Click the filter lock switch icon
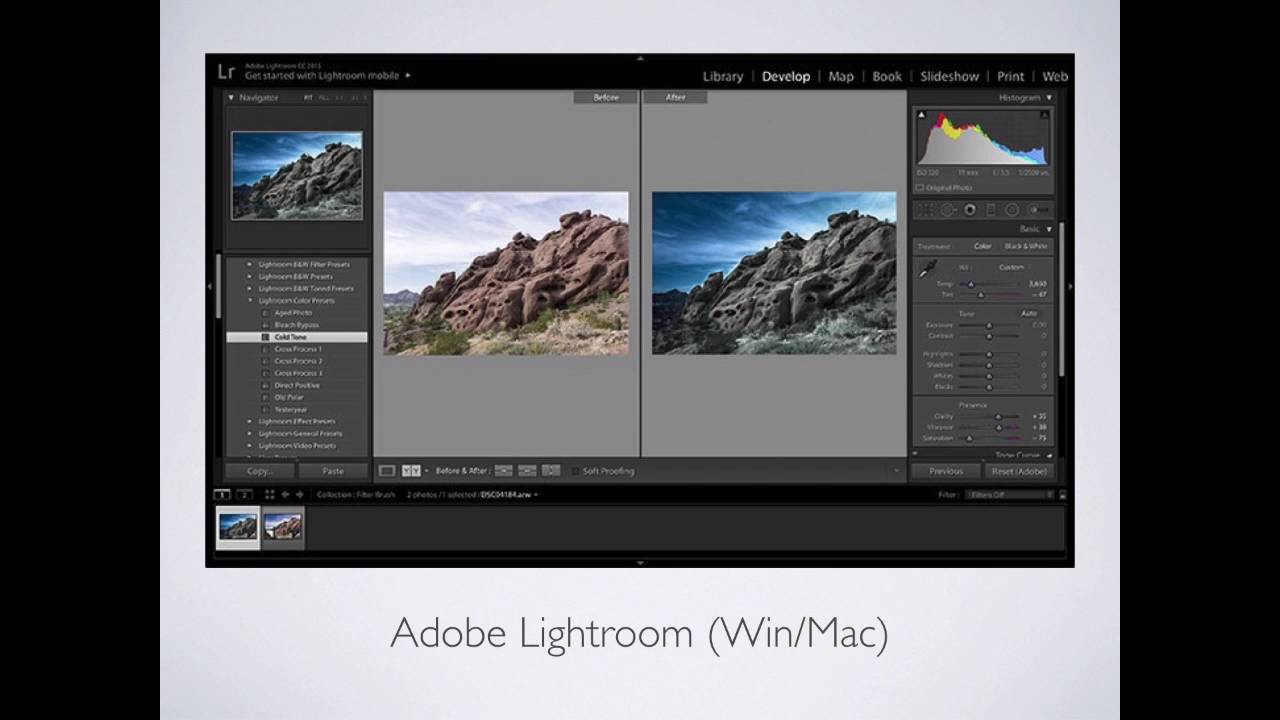Screen dimensions: 1280x720 [x=1063, y=494]
